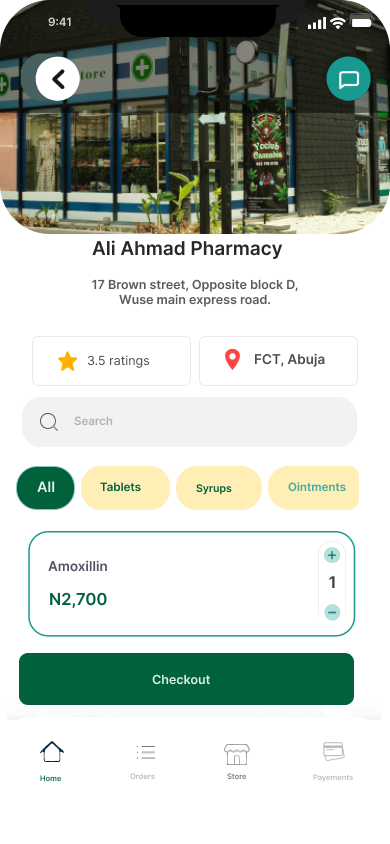Viewport: 390px width, 844px height.
Task: Click the search magnifier icon
Action: pyautogui.click(x=49, y=422)
